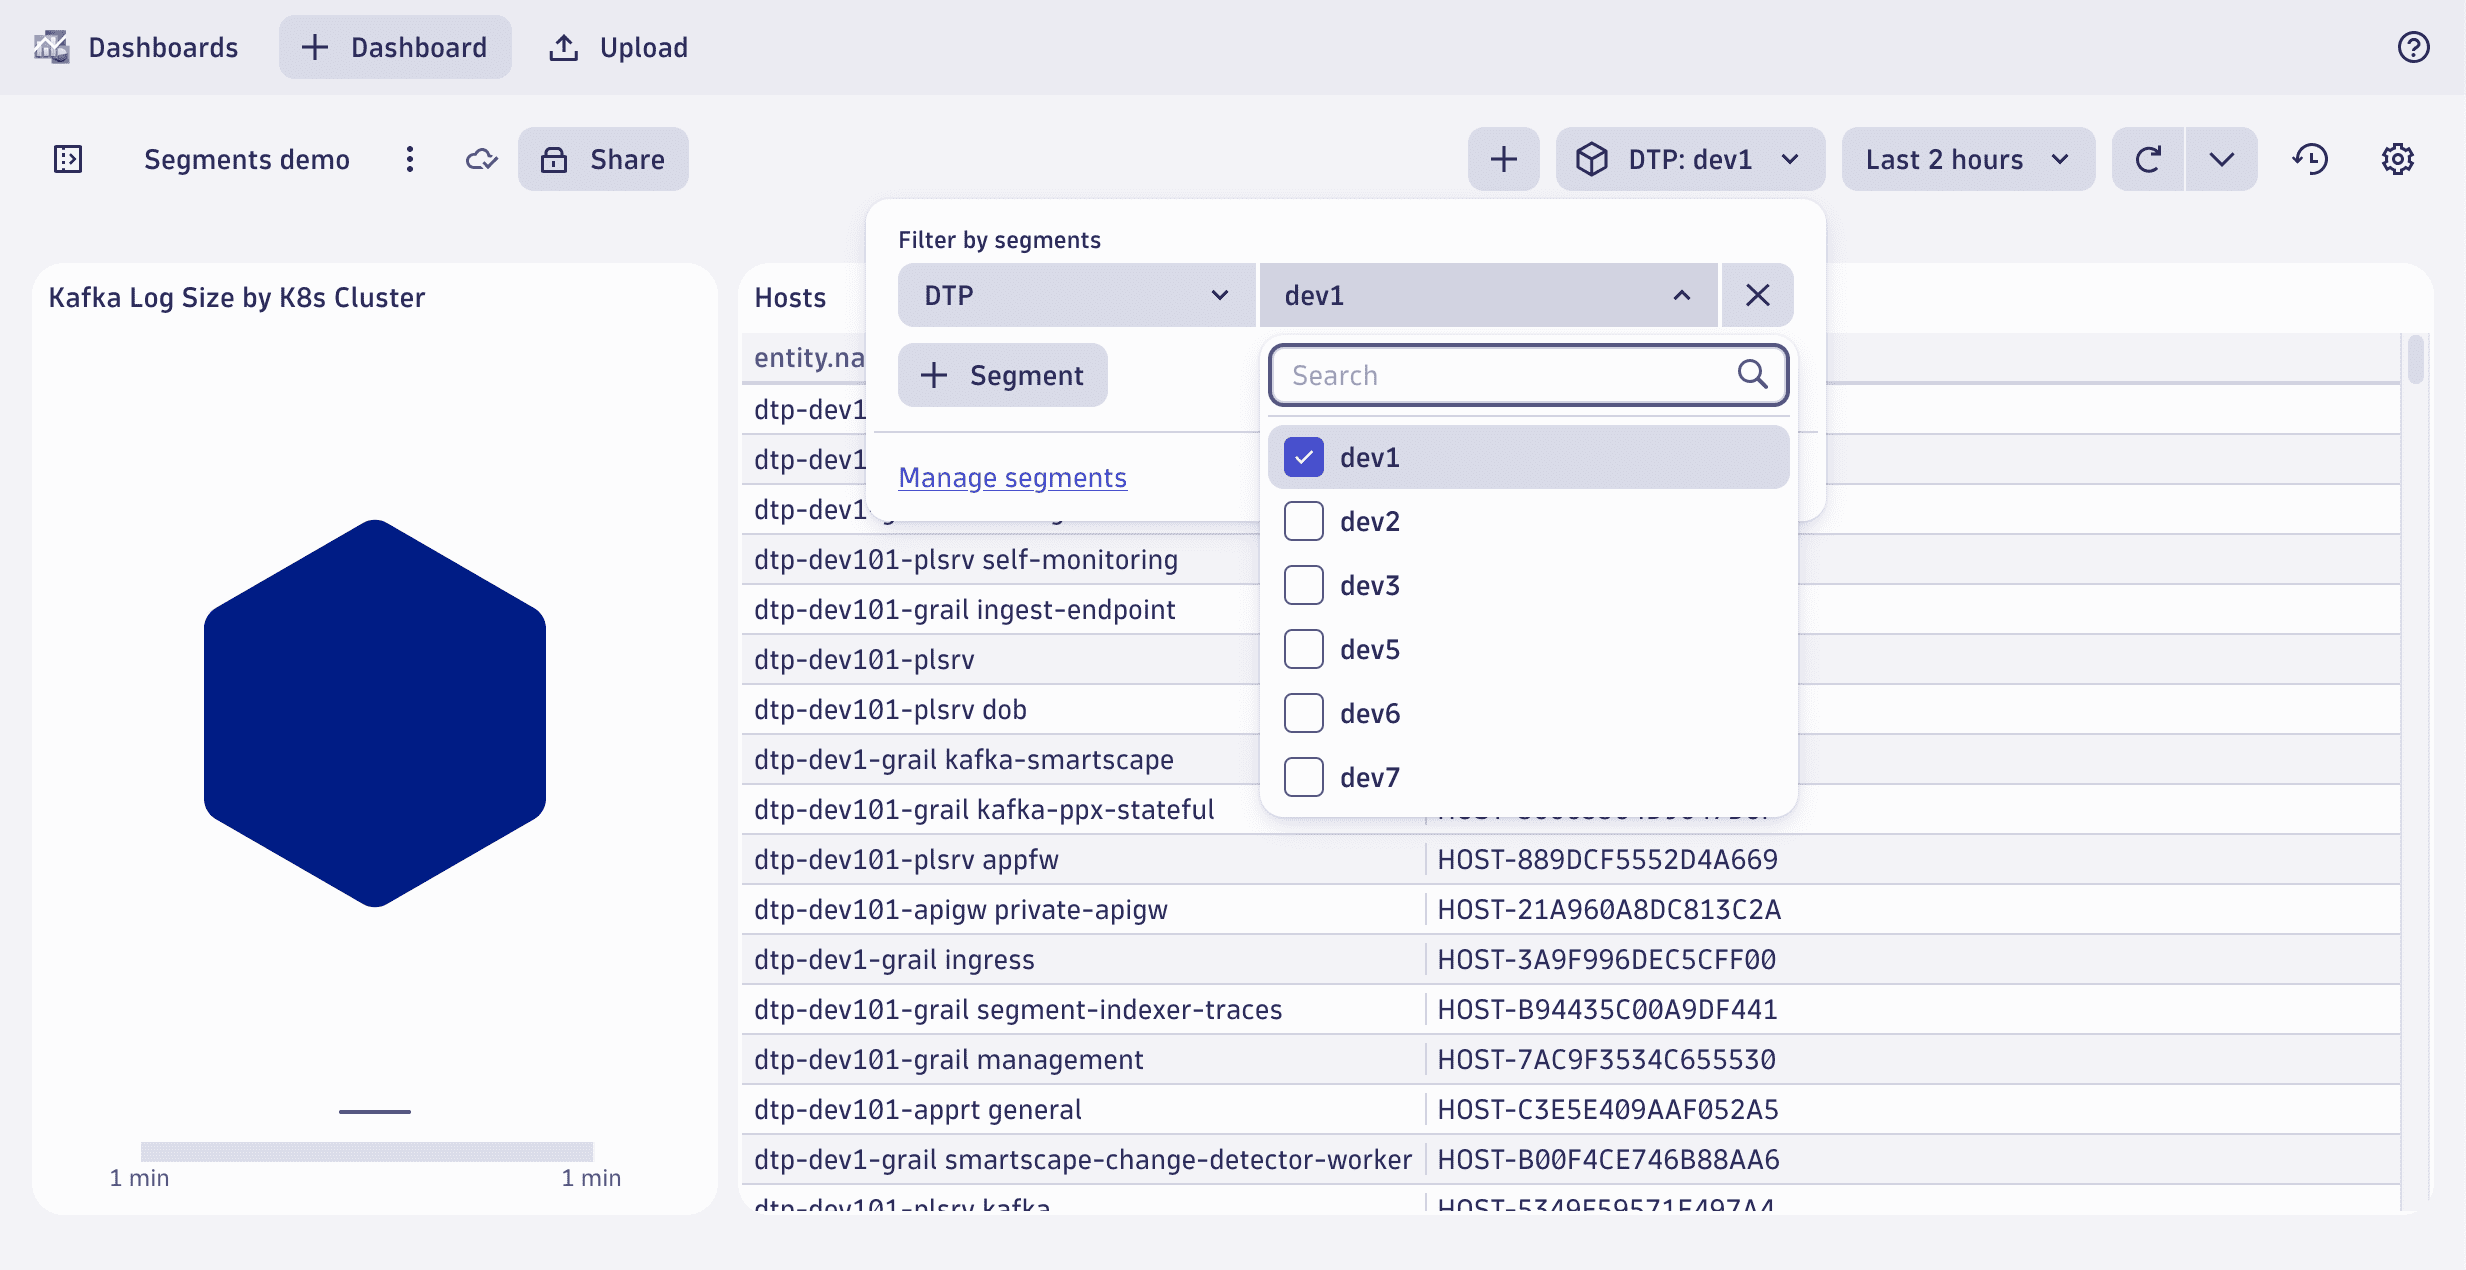Enable the dev3 segment checkbox
Screen dimensions: 2466x1270
[x=1305, y=585]
